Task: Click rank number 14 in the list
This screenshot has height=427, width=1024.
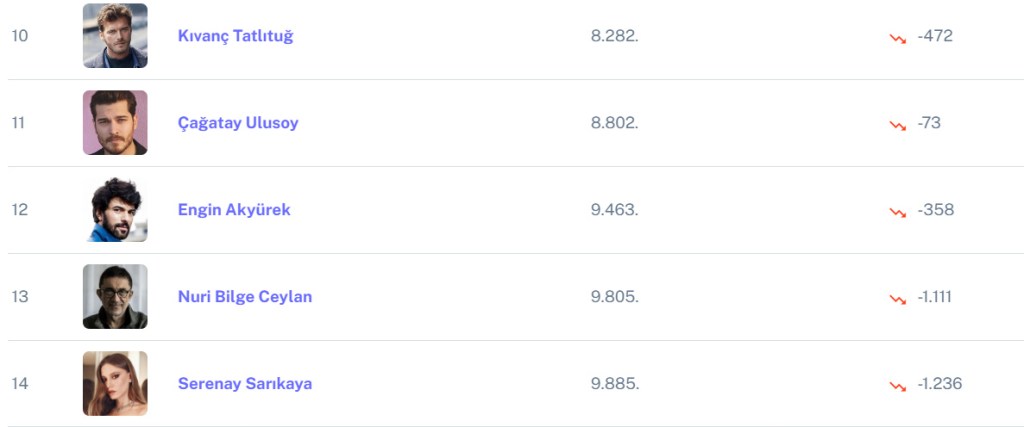Action: 19,384
